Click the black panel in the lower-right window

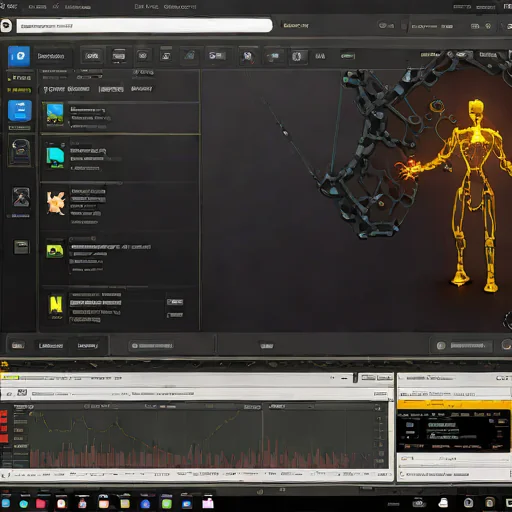(454, 431)
